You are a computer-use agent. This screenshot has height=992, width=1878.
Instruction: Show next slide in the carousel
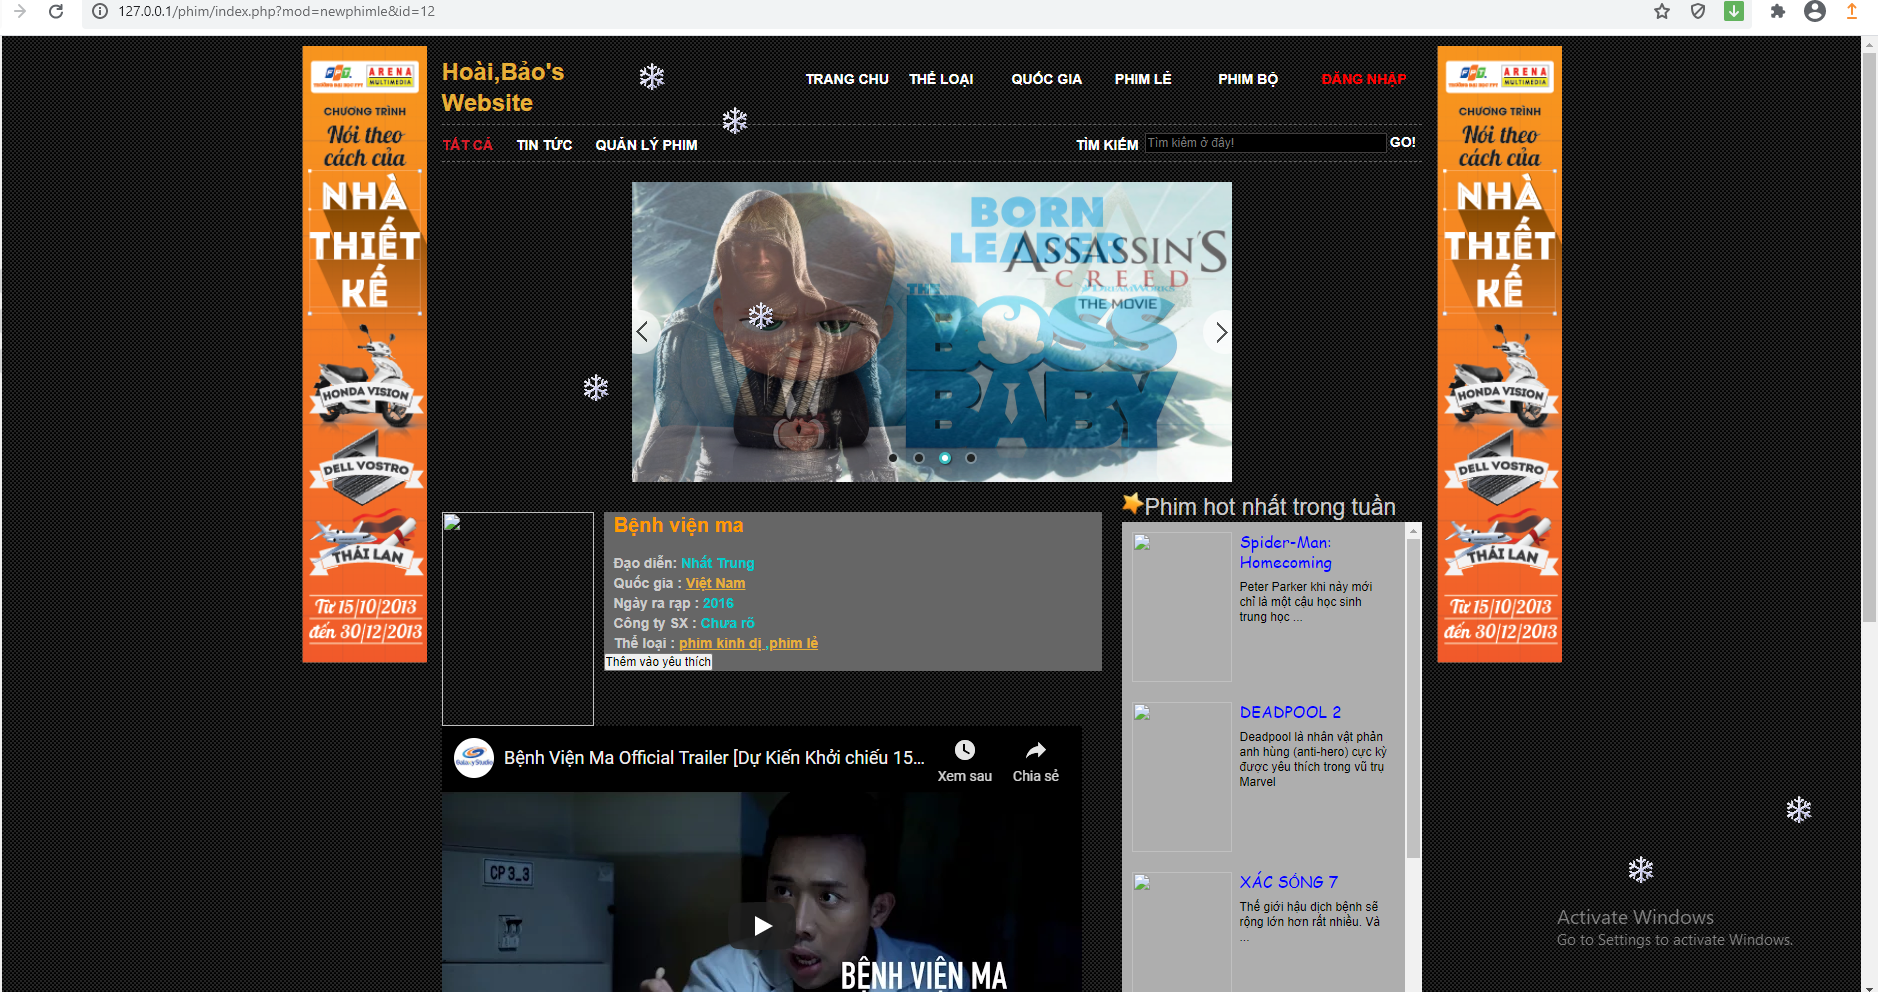coord(1220,332)
